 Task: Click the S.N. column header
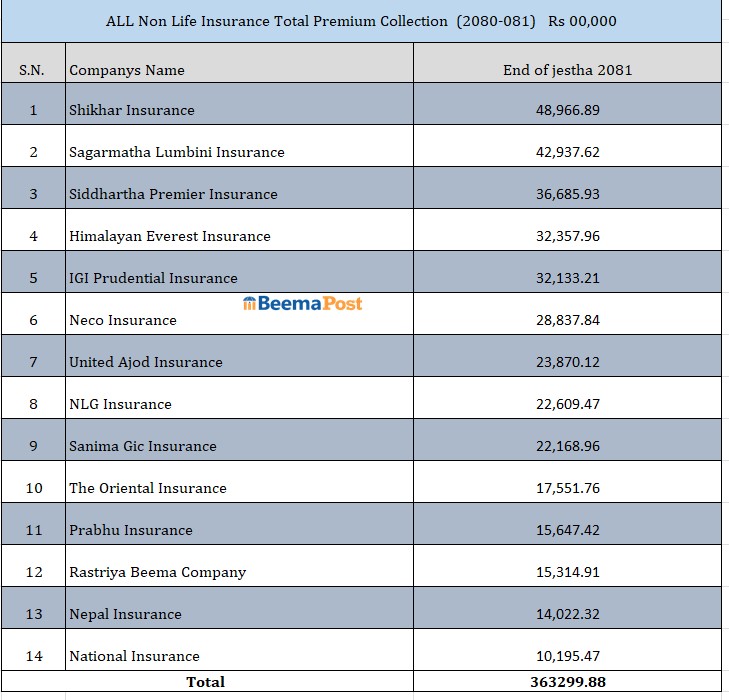(33, 70)
